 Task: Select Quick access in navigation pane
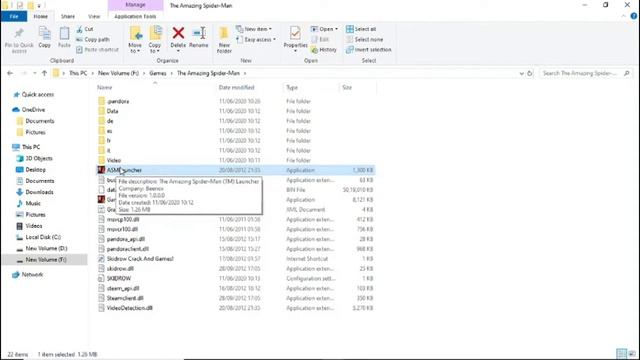tap(38, 94)
